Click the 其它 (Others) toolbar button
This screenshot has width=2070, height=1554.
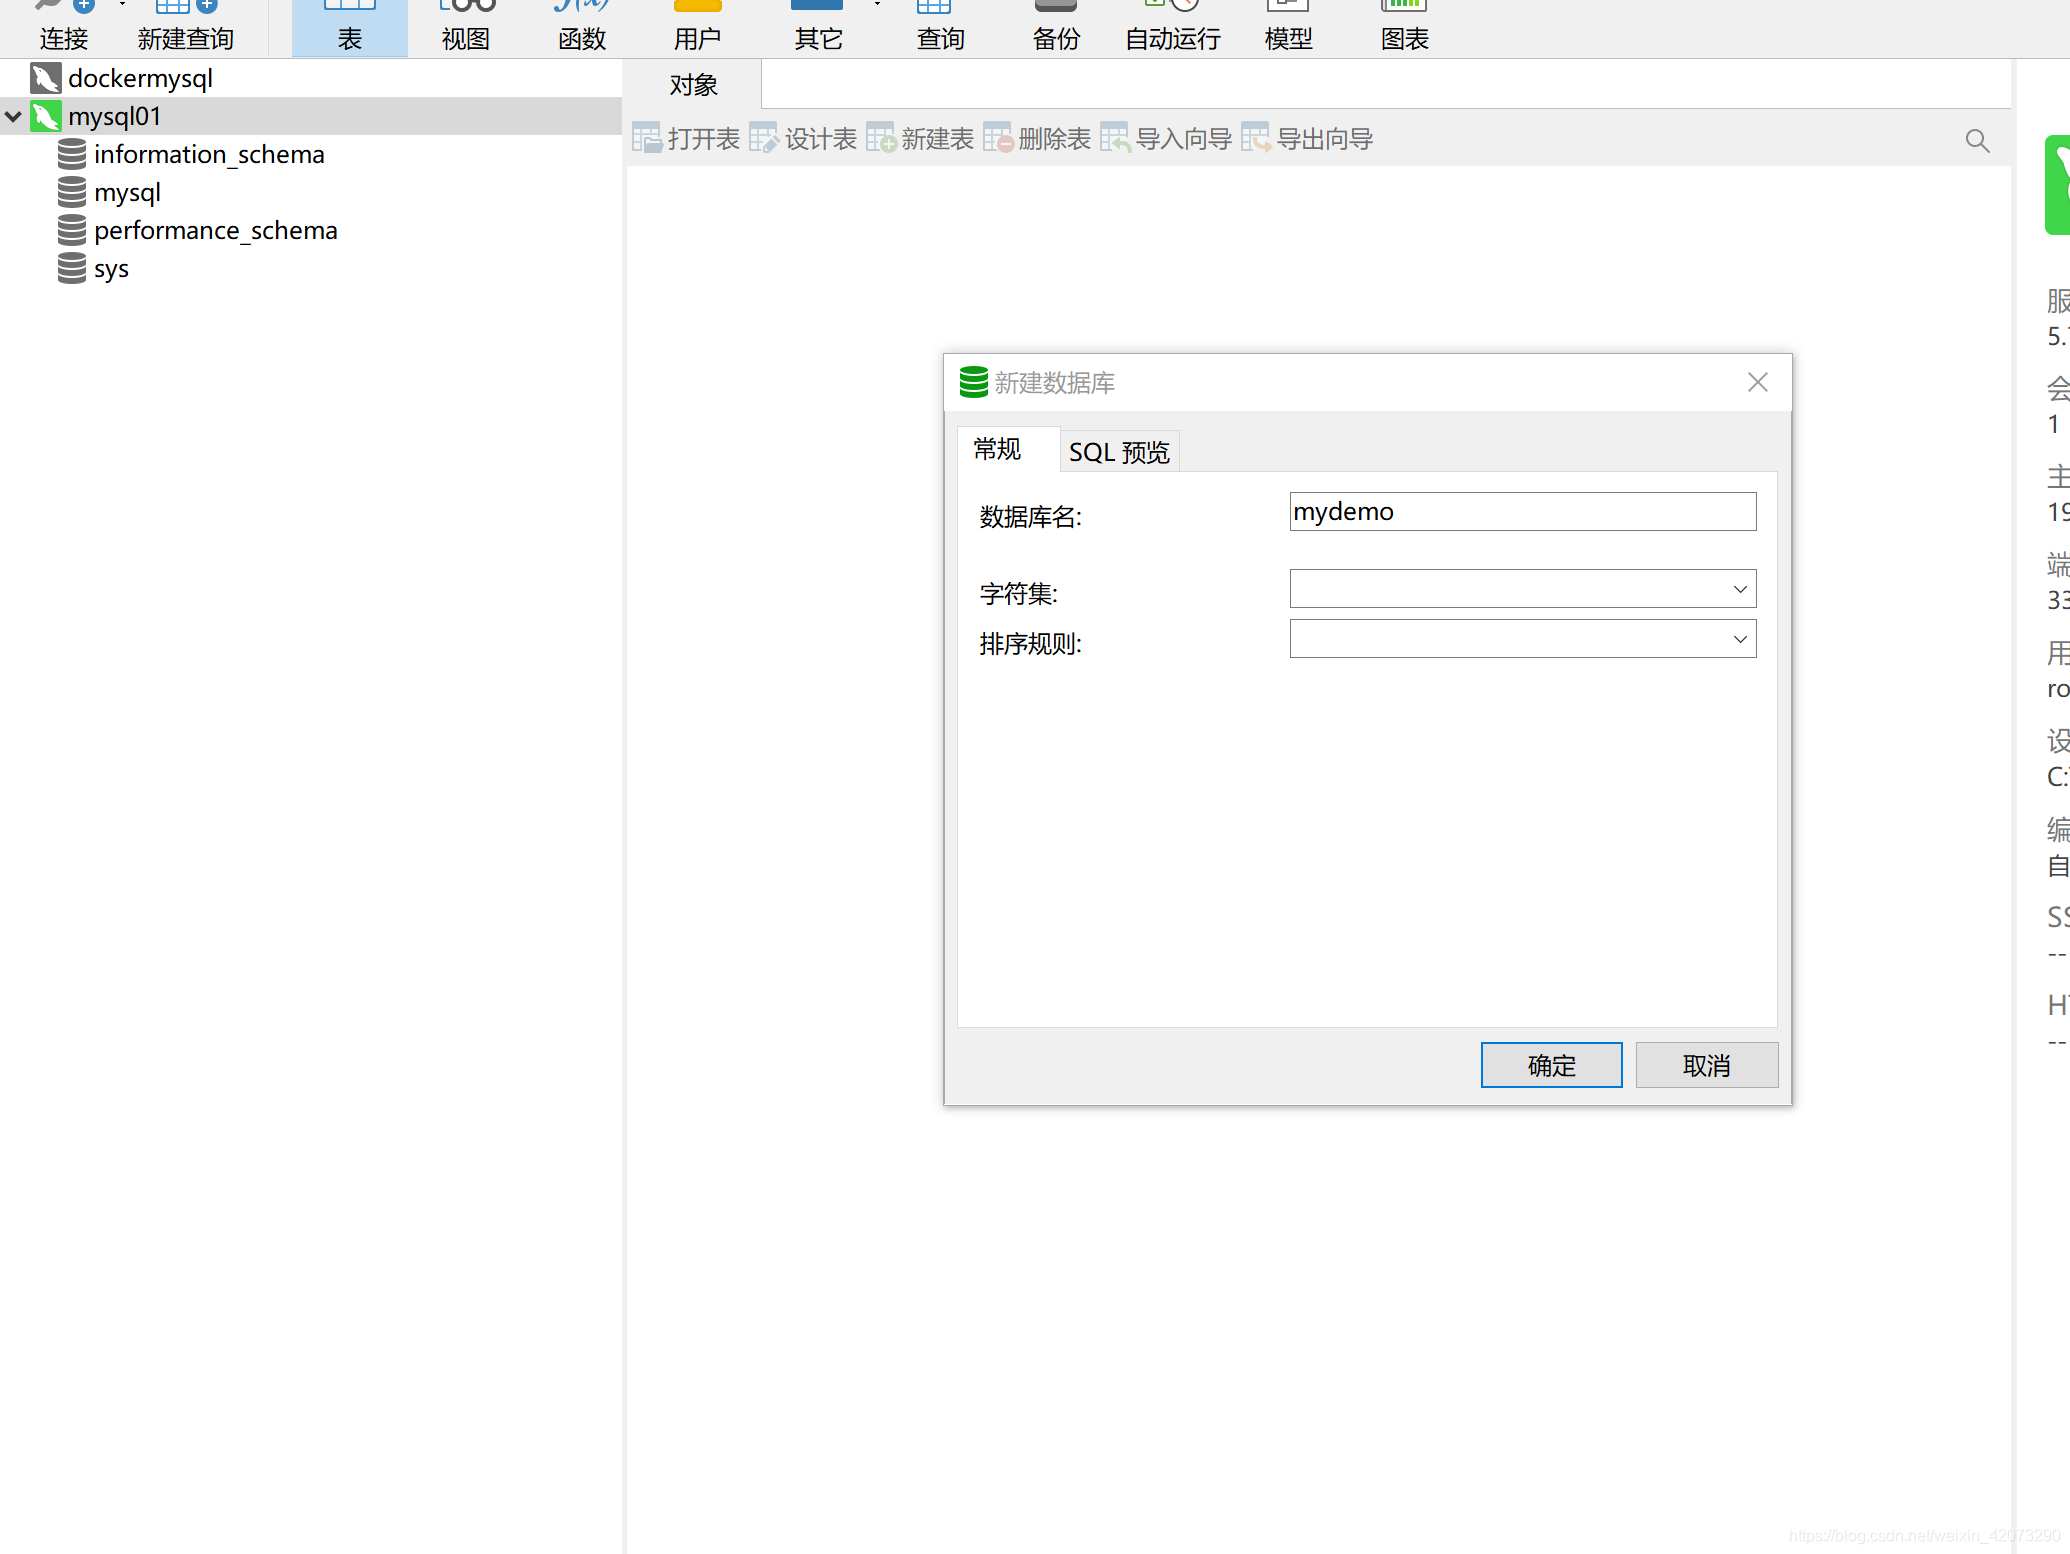818,27
